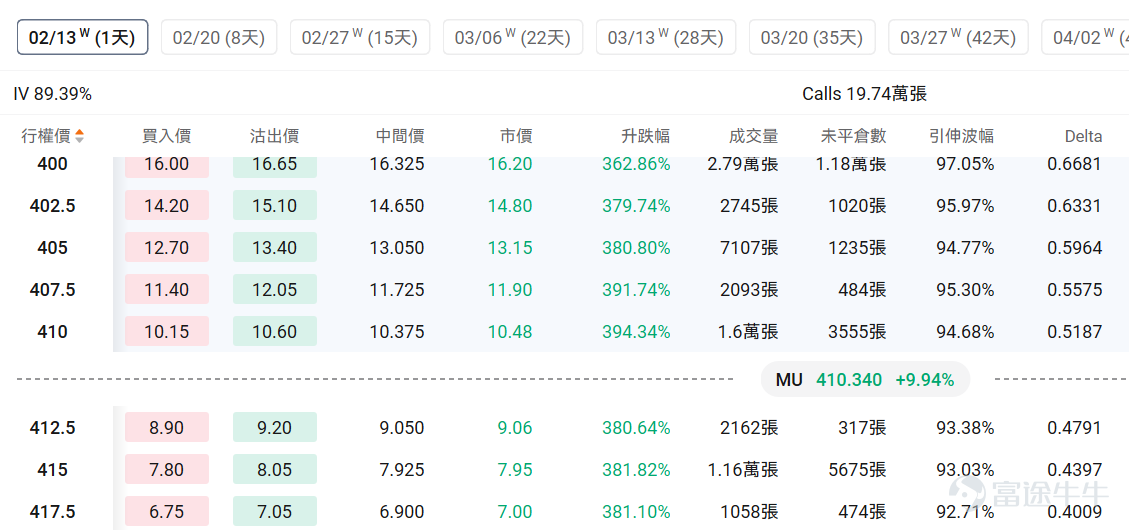Click mid price 7.925
The height and width of the screenshot is (530, 1129).
point(402,470)
